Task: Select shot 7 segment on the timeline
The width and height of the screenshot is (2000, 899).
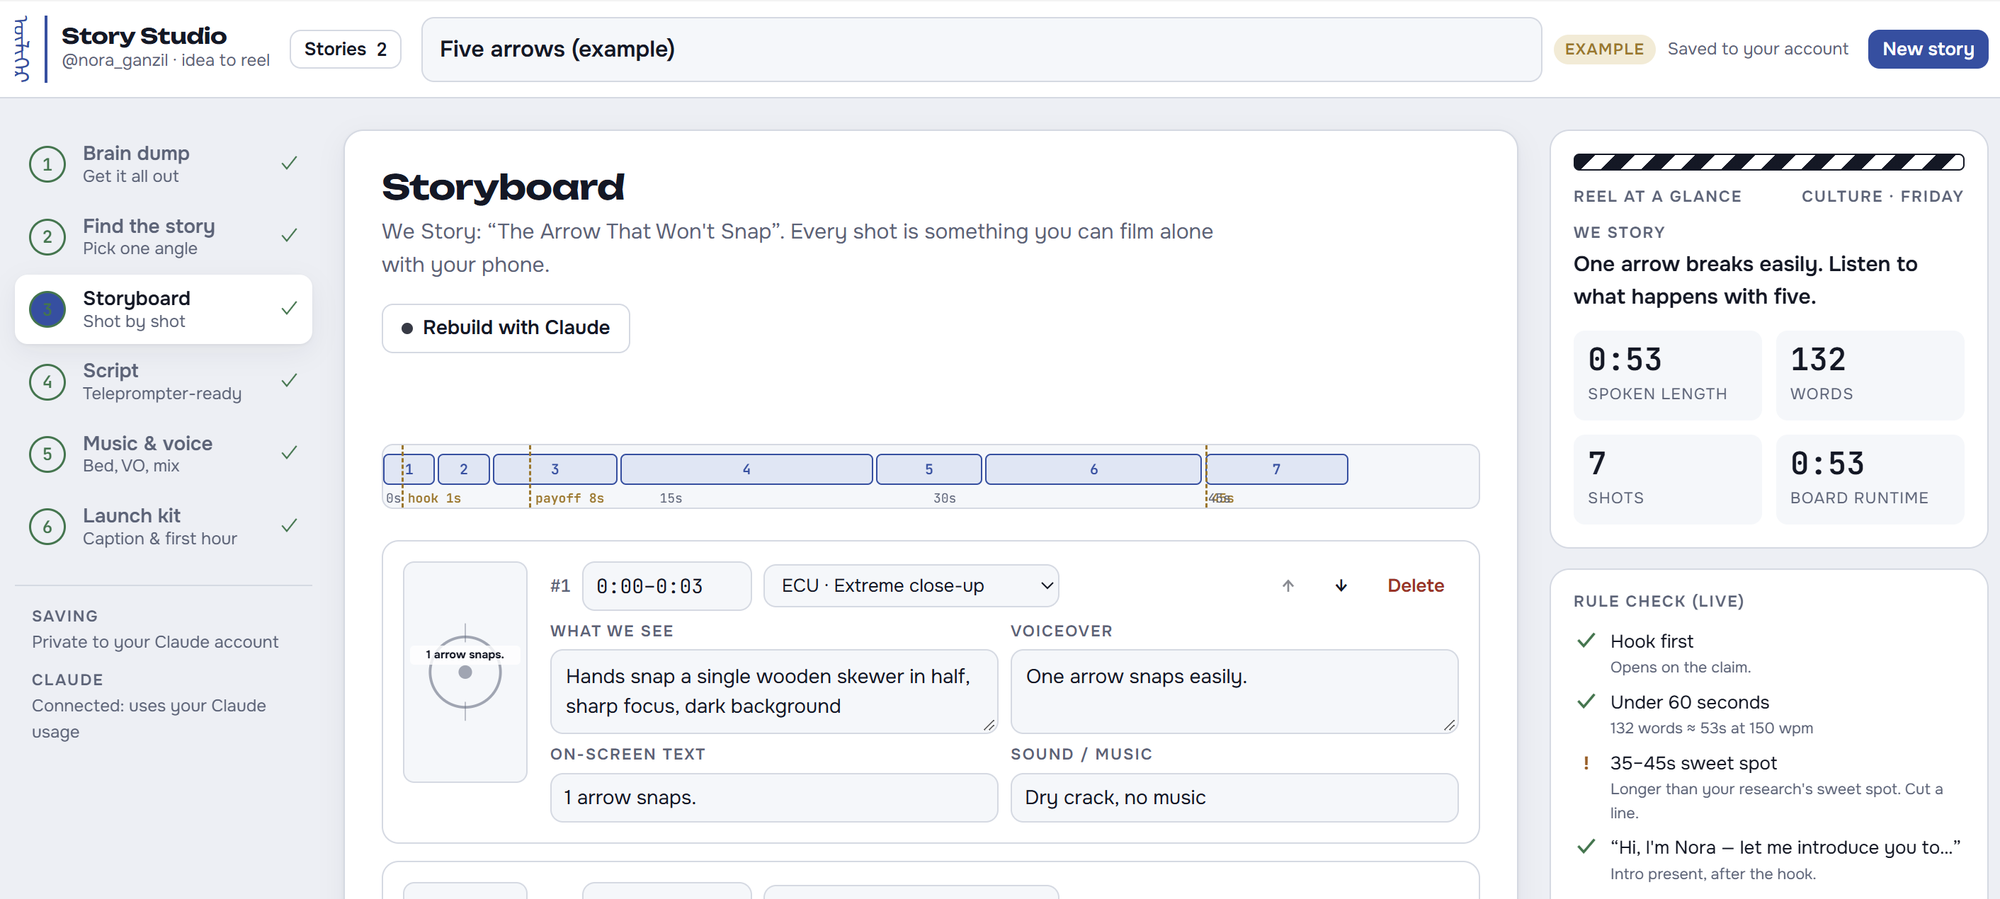Action: coord(1277,469)
